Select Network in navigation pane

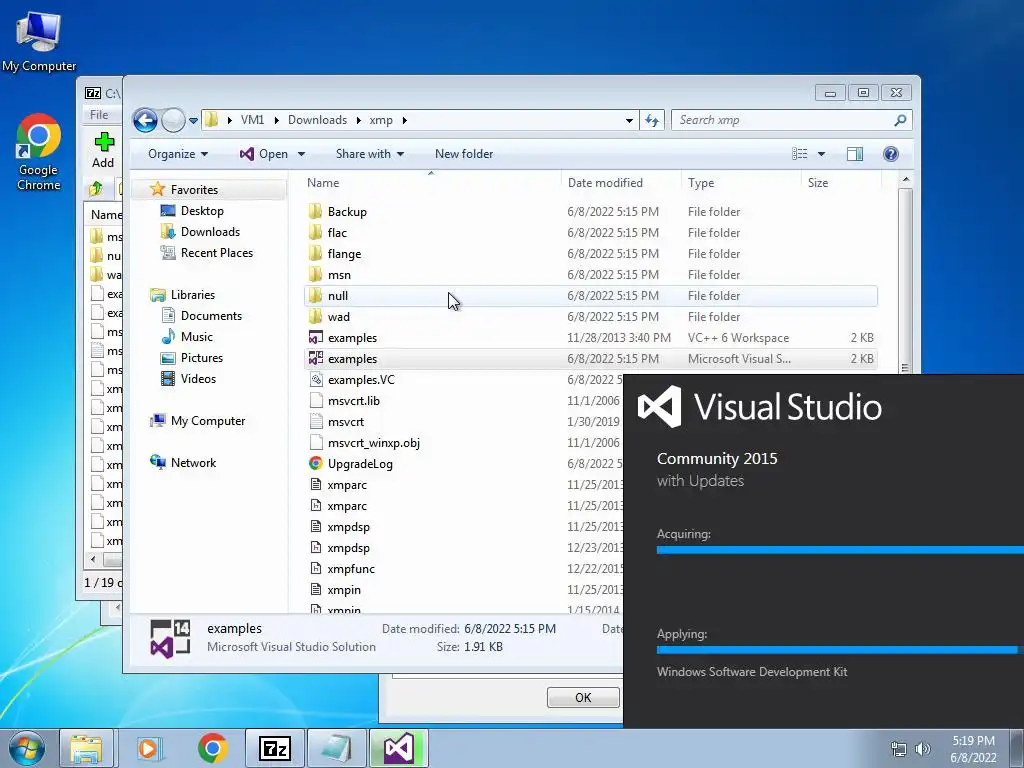[x=193, y=463]
